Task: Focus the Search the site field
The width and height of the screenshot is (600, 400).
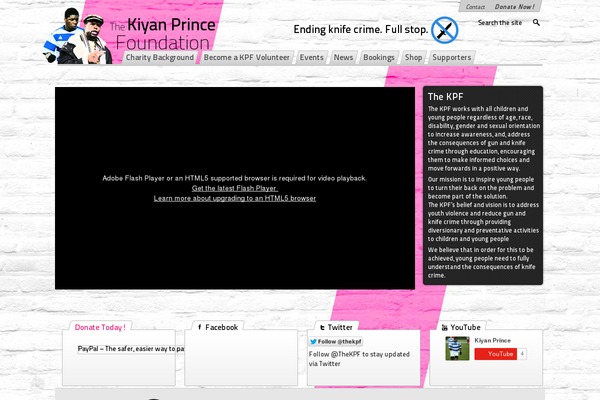Action: tap(500, 23)
